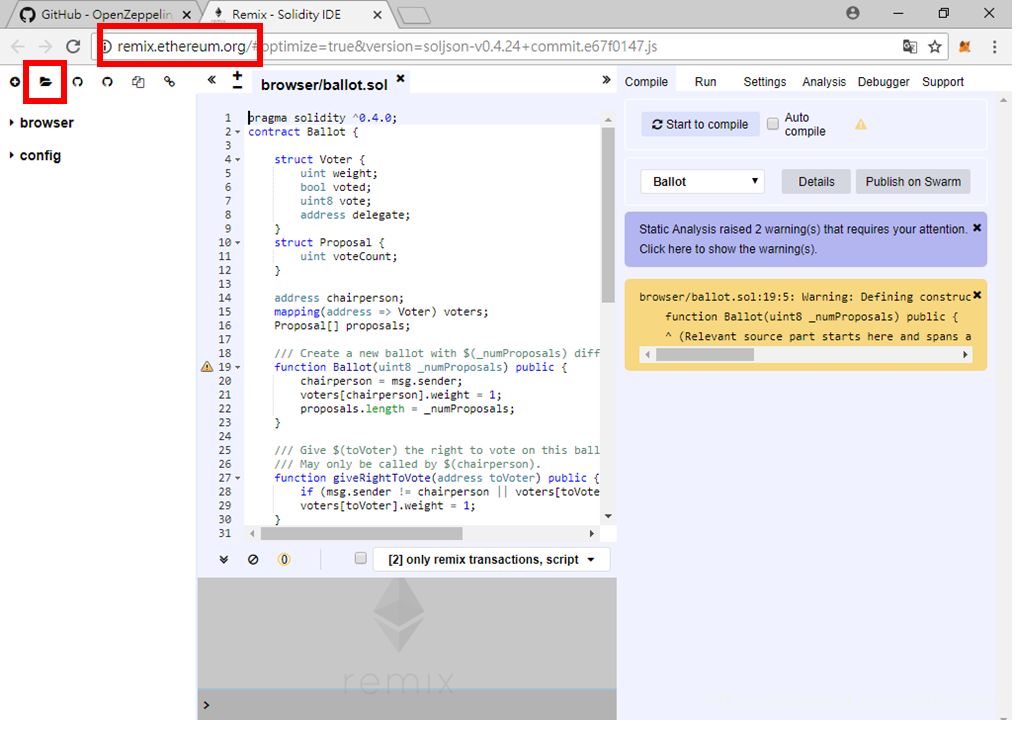Update the GitHub gist icon
Viewport: 1016px width, 729px height.
(108, 82)
